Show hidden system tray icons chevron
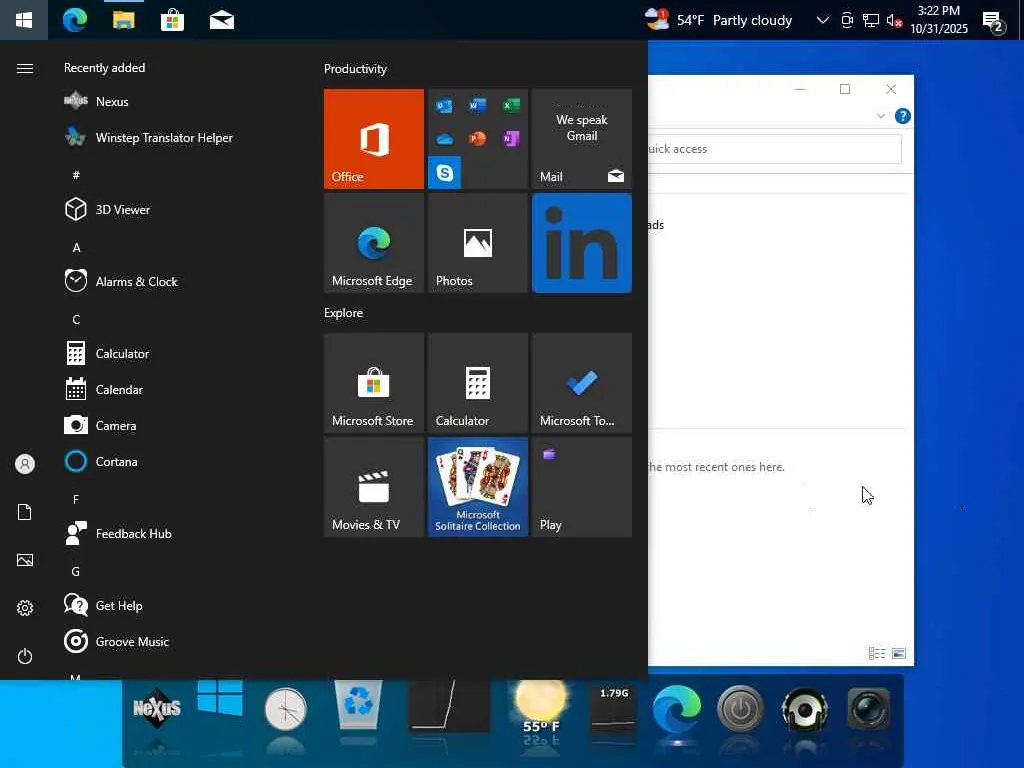Viewport: 1024px width, 768px height. (823, 20)
